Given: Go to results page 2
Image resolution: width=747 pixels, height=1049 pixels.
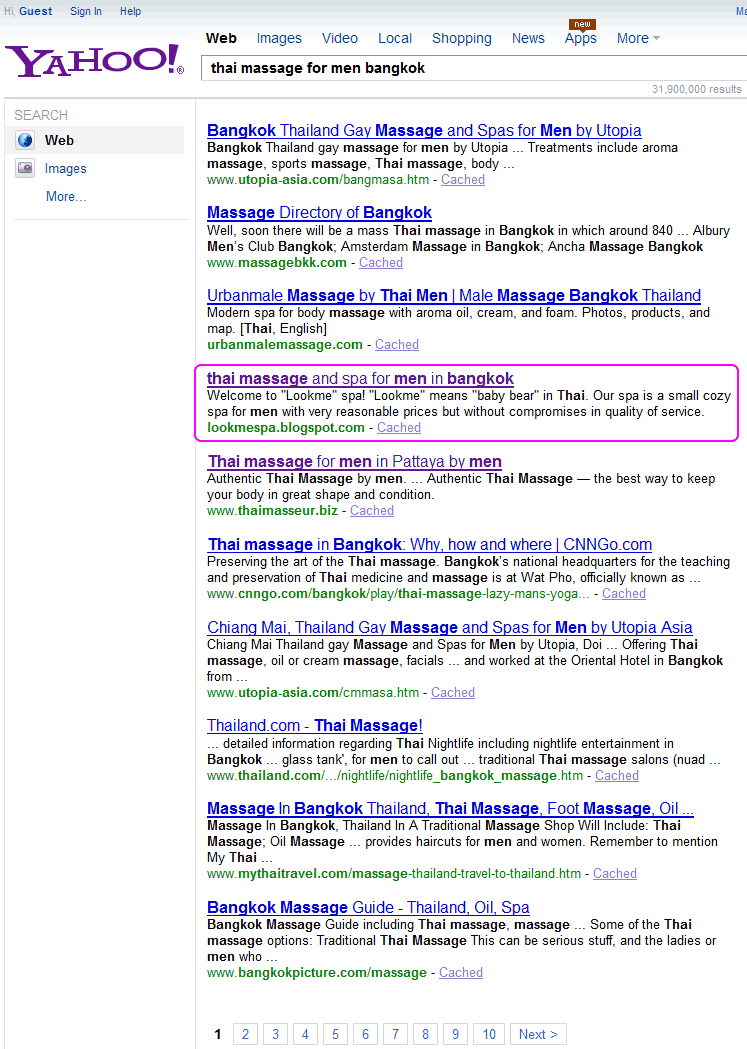Looking at the screenshot, I should 244,1034.
